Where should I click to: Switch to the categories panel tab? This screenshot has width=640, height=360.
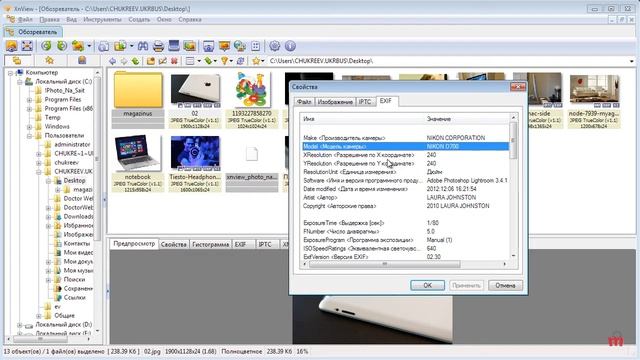click(x=82, y=60)
